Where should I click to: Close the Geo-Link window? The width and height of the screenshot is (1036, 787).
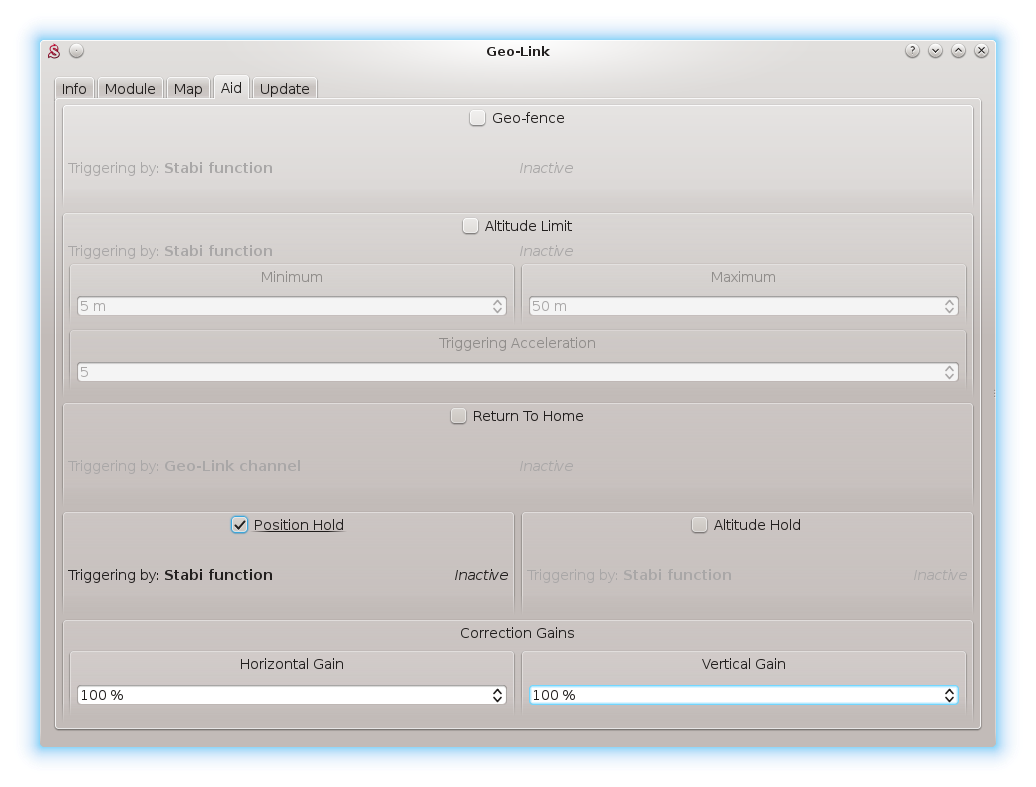point(982,51)
